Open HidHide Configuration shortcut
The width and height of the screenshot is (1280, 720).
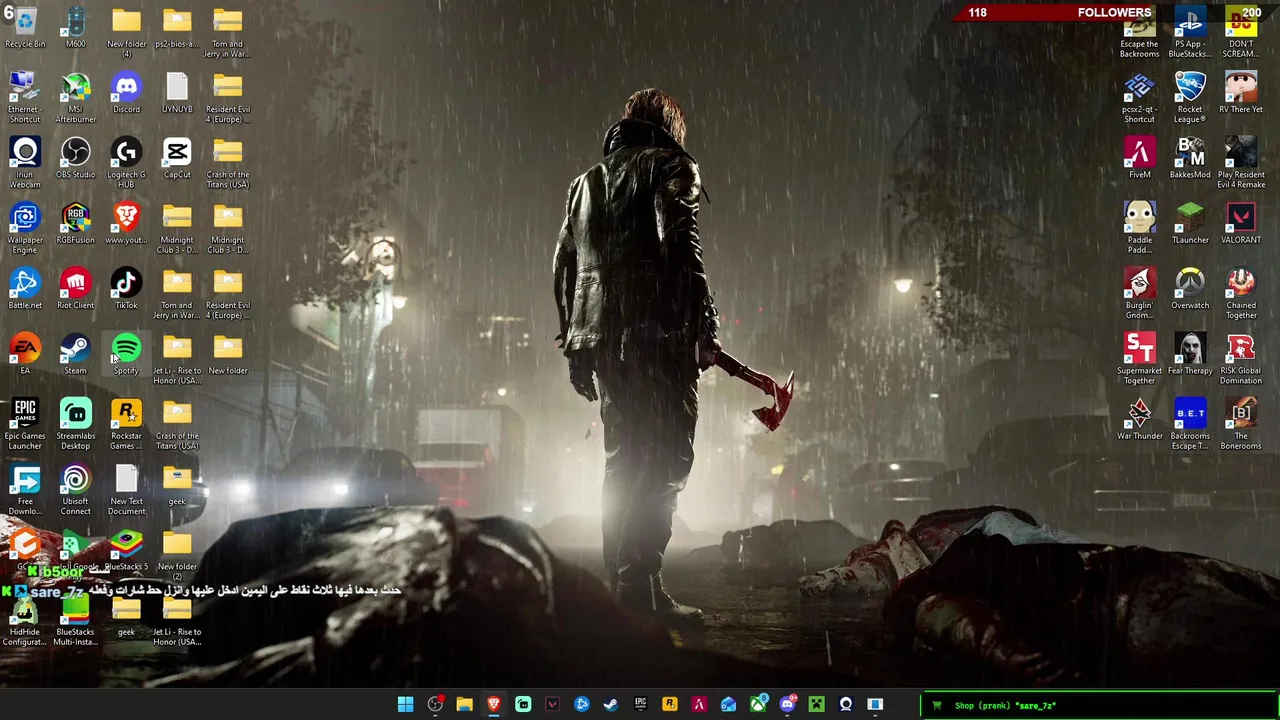(25, 620)
